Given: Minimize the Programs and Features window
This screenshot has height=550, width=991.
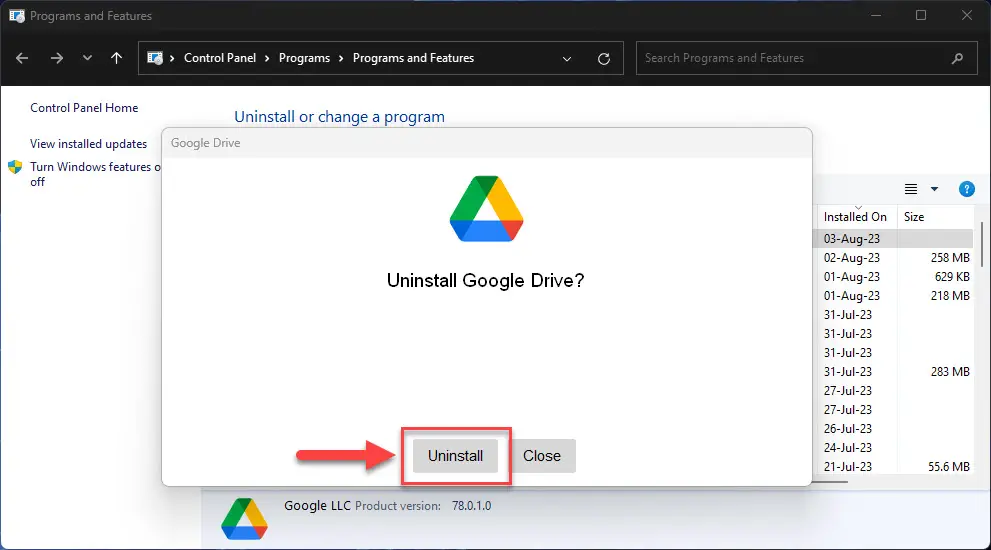Looking at the screenshot, I should 876,16.
